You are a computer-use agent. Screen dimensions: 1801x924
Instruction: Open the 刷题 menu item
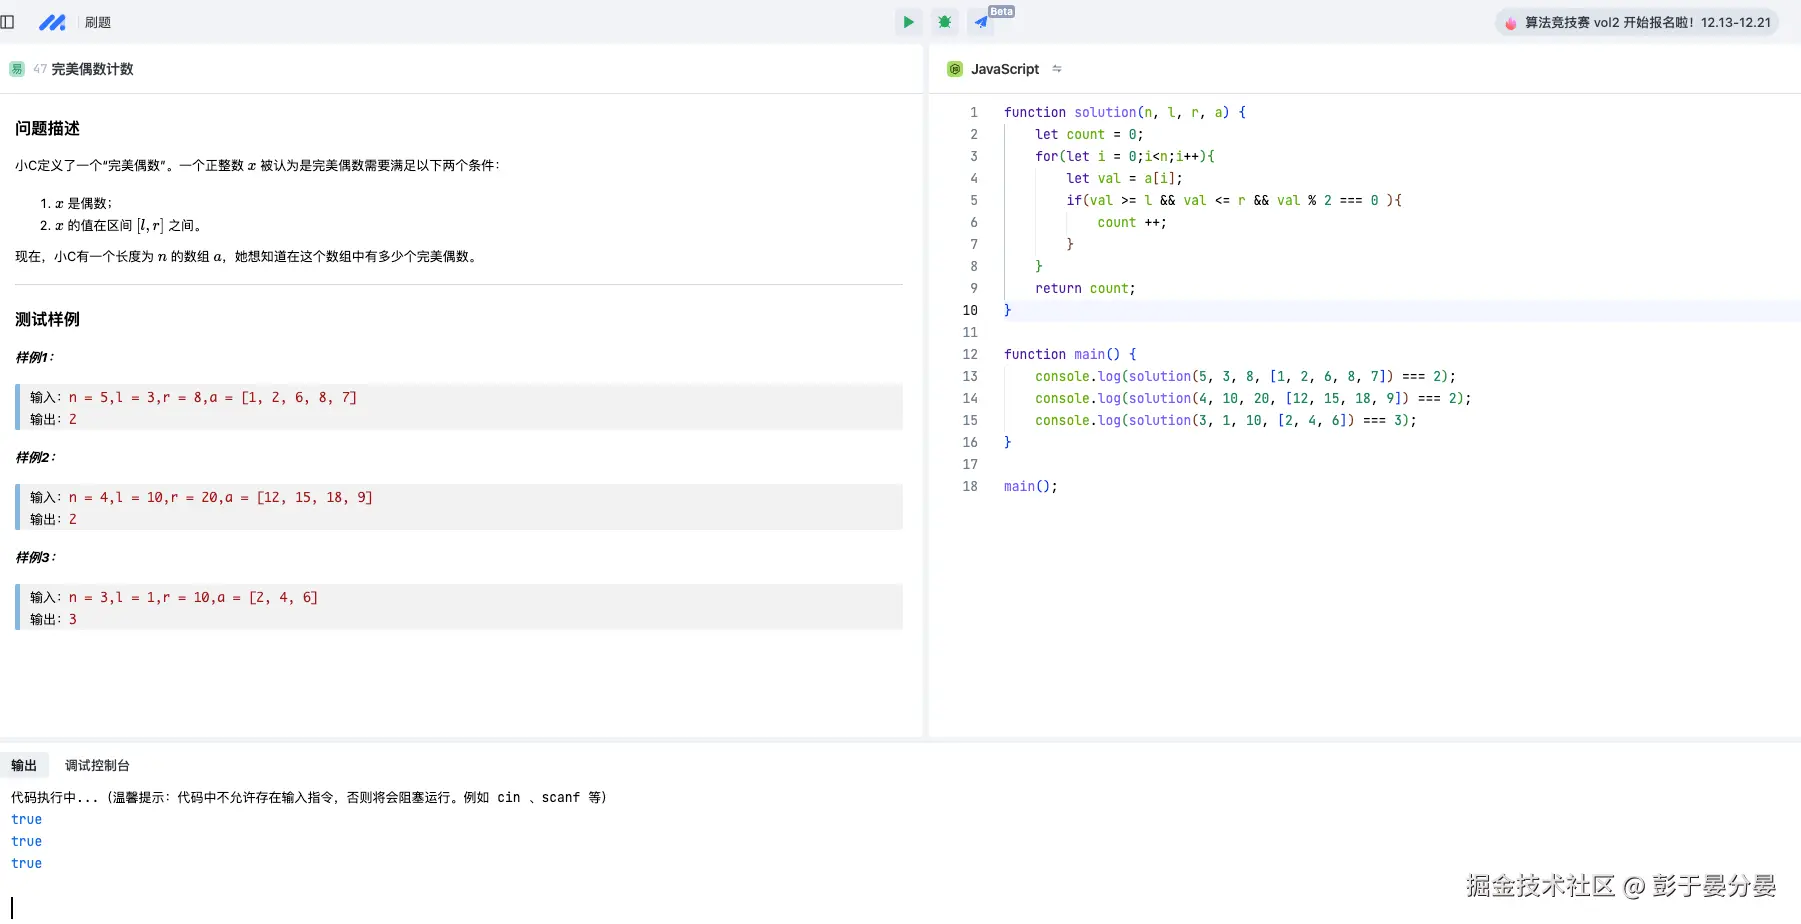98,22
